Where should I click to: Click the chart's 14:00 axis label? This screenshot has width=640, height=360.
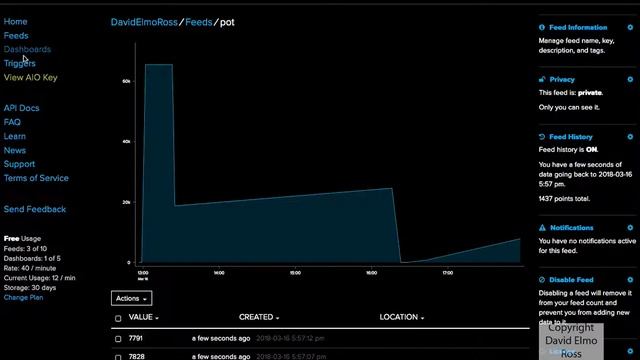click(x=219, y=273)
